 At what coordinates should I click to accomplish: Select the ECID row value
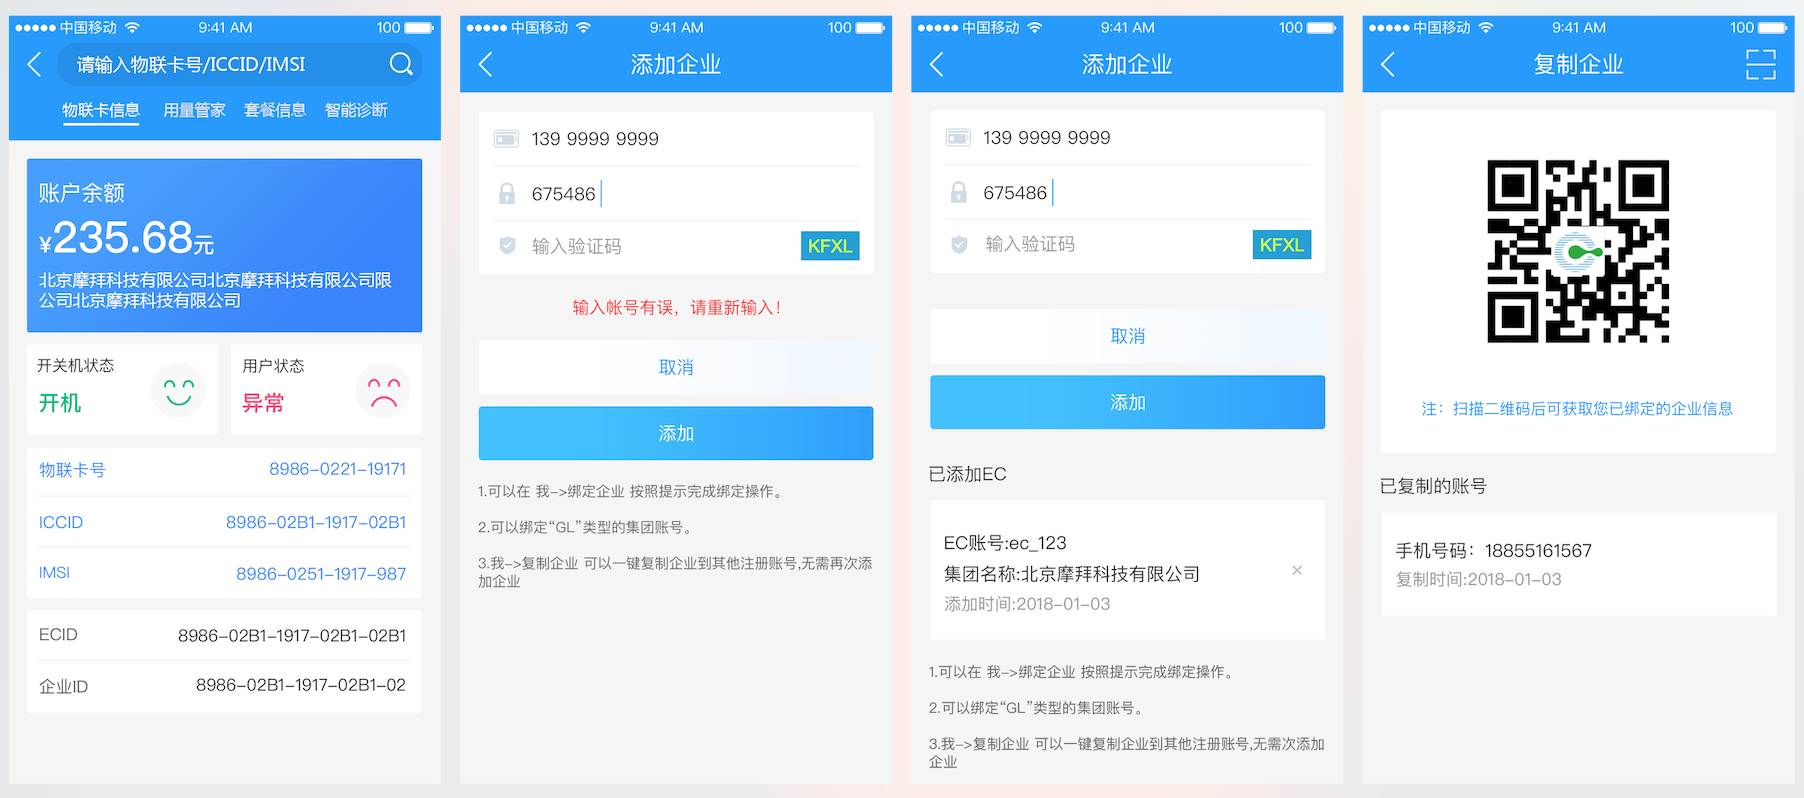pyautogui.click(x=292, y=636)
